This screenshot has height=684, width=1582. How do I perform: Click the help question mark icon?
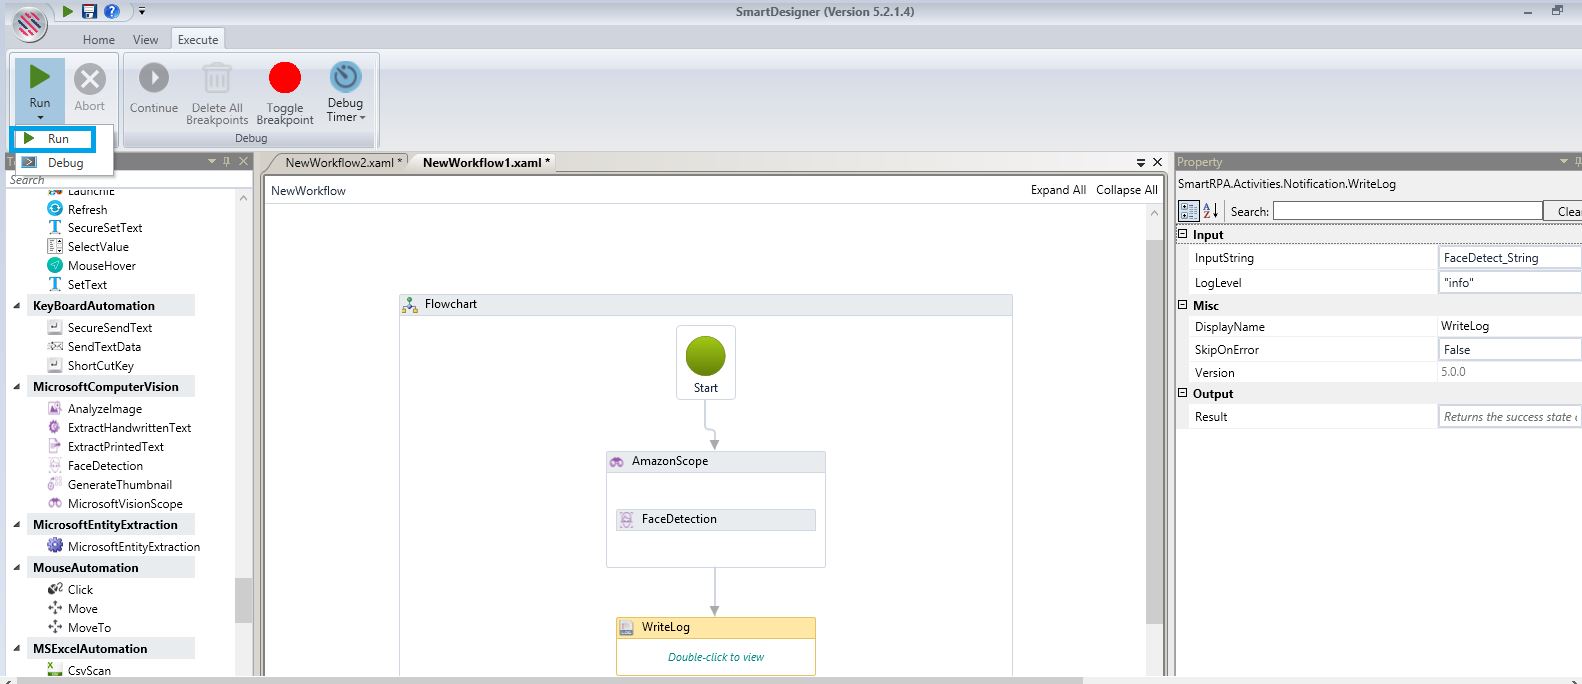[x=112, y=11]
